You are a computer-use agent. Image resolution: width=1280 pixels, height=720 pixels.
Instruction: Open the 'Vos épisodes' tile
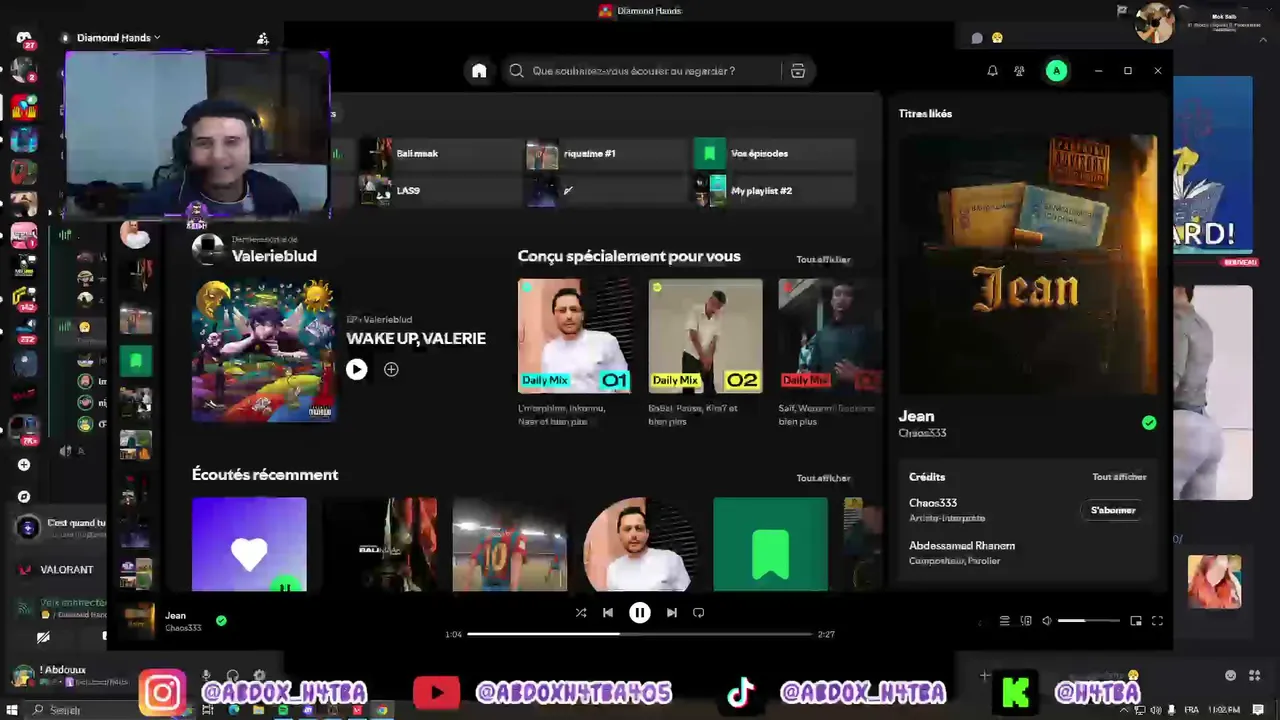(774, 154)
